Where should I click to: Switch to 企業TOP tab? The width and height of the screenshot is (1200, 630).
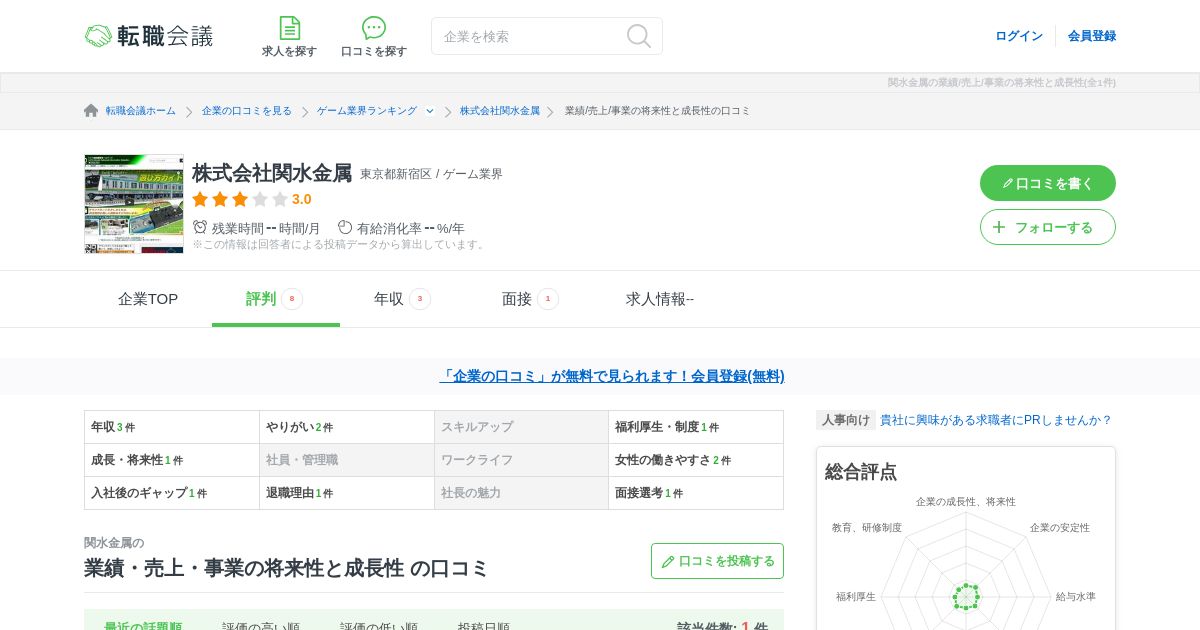148,299
